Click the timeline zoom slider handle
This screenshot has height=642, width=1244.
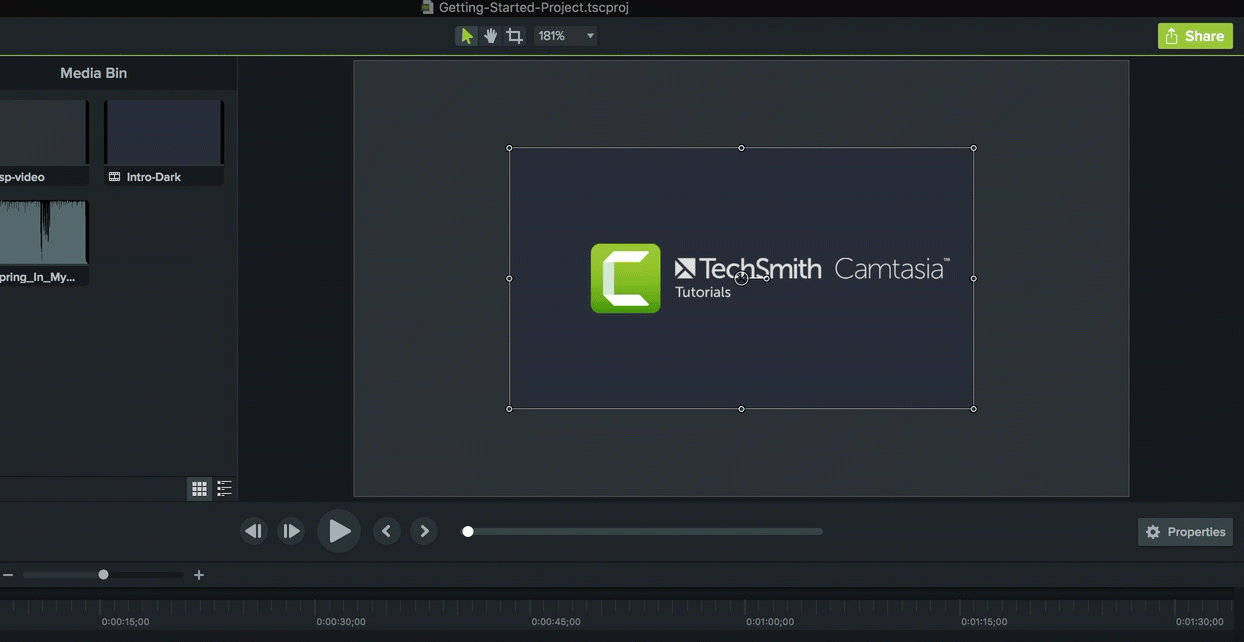tap(103, 575)
